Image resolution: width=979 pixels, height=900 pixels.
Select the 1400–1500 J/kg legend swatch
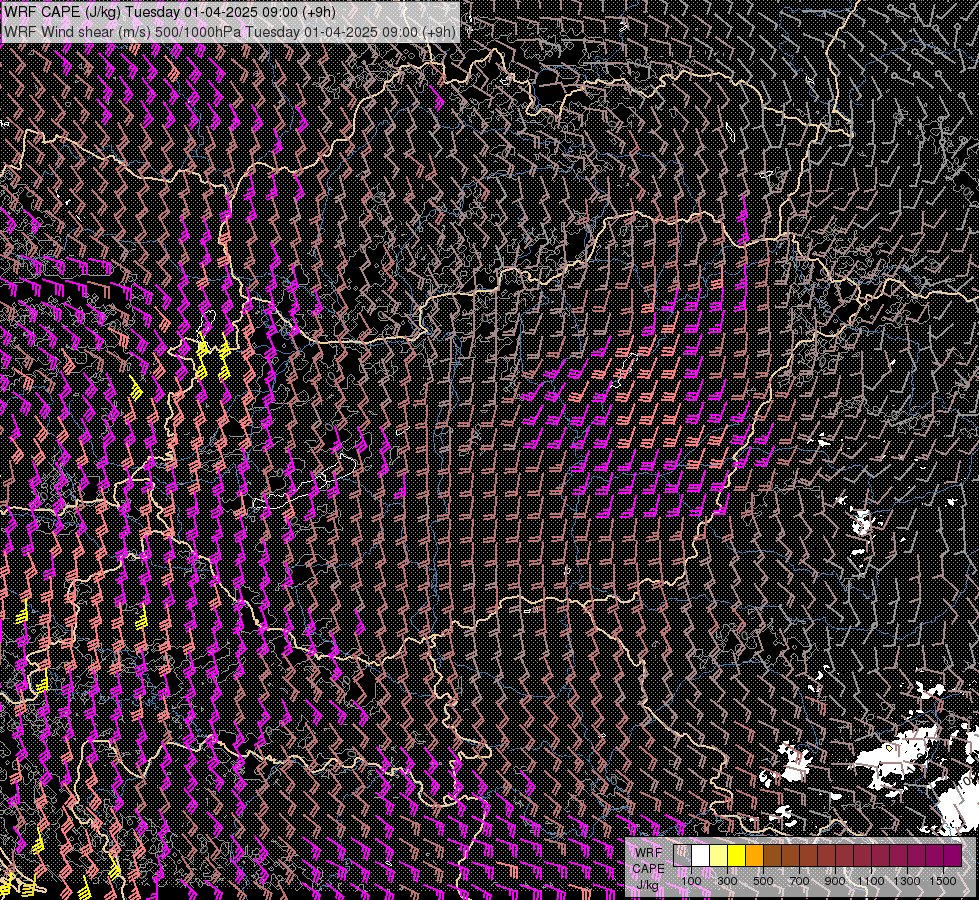click(x=935, y=856)
